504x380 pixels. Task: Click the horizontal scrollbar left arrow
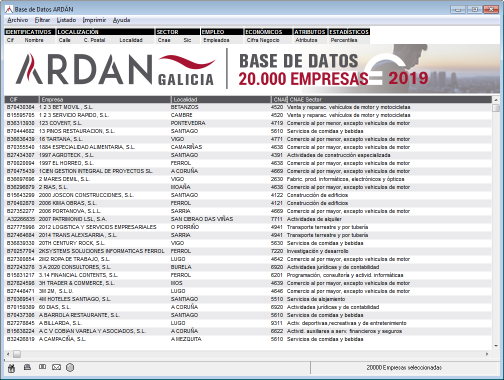[8, 354]
